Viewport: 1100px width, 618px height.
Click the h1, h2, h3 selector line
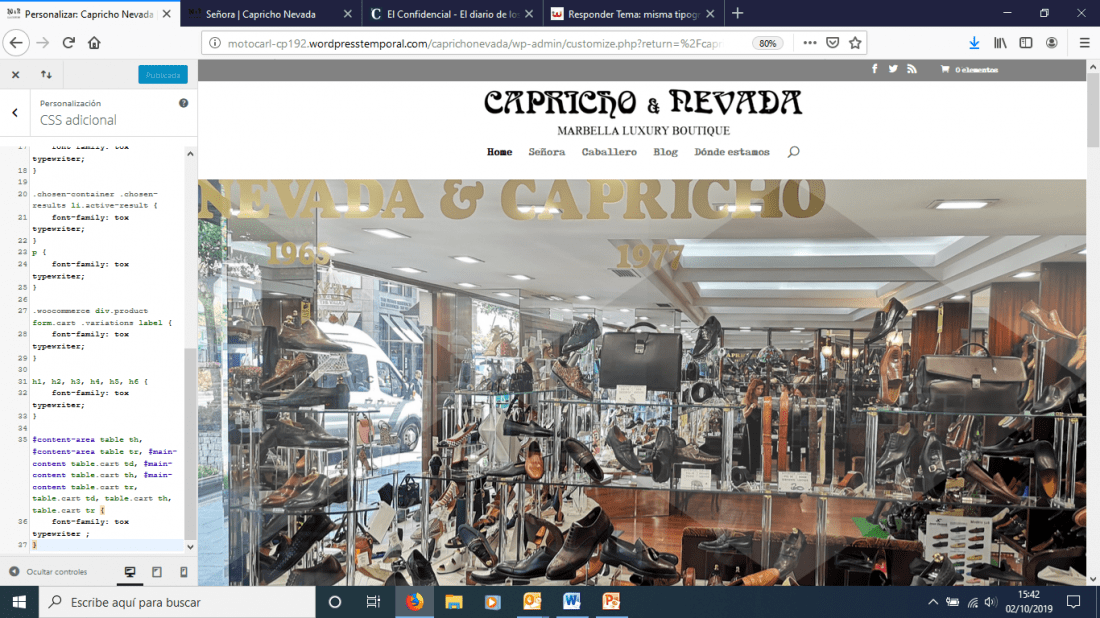pyautogui.click(x=90, y=382)
